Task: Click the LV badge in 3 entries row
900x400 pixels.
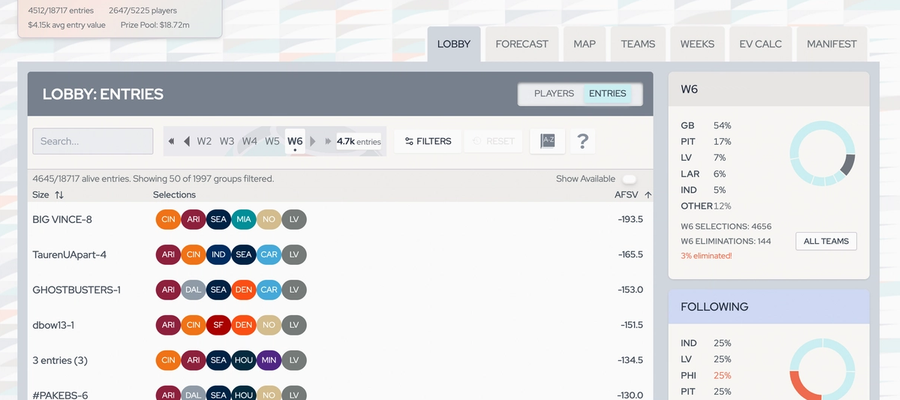Action: coord(294,360)
